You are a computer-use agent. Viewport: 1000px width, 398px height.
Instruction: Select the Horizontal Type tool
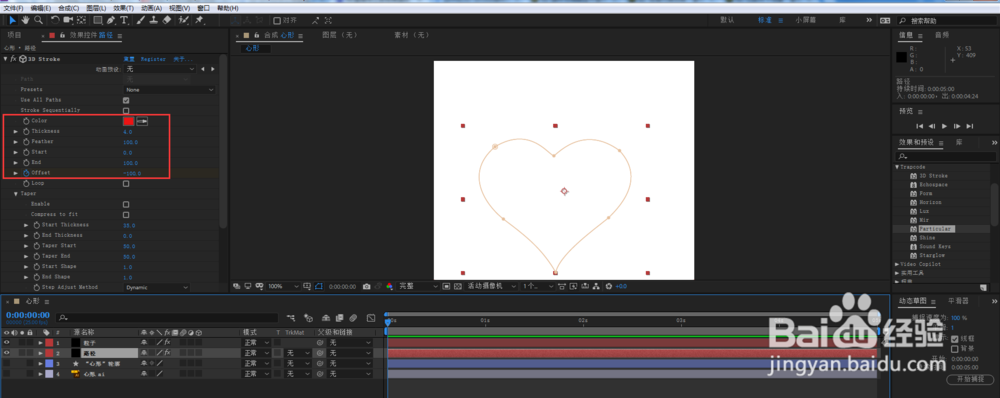point(124,20)
